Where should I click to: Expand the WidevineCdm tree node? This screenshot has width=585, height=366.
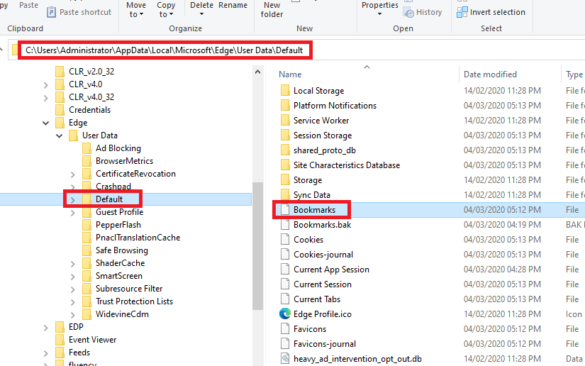[x=73, y=315]
